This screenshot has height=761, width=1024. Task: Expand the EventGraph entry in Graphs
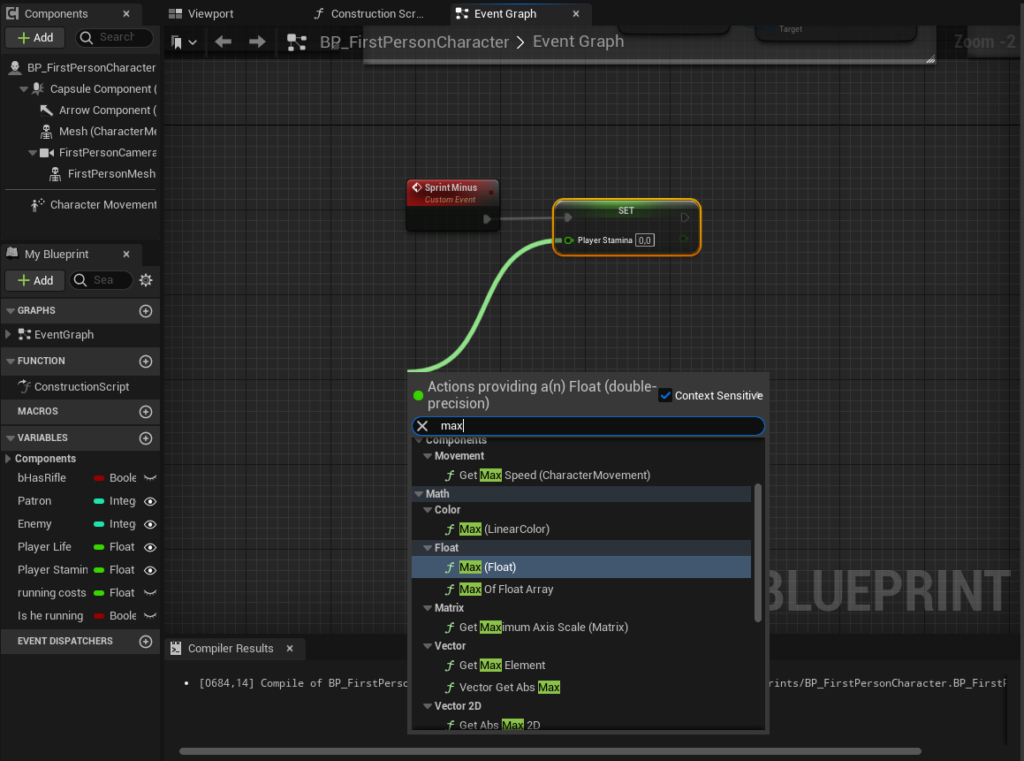point(9,335)
